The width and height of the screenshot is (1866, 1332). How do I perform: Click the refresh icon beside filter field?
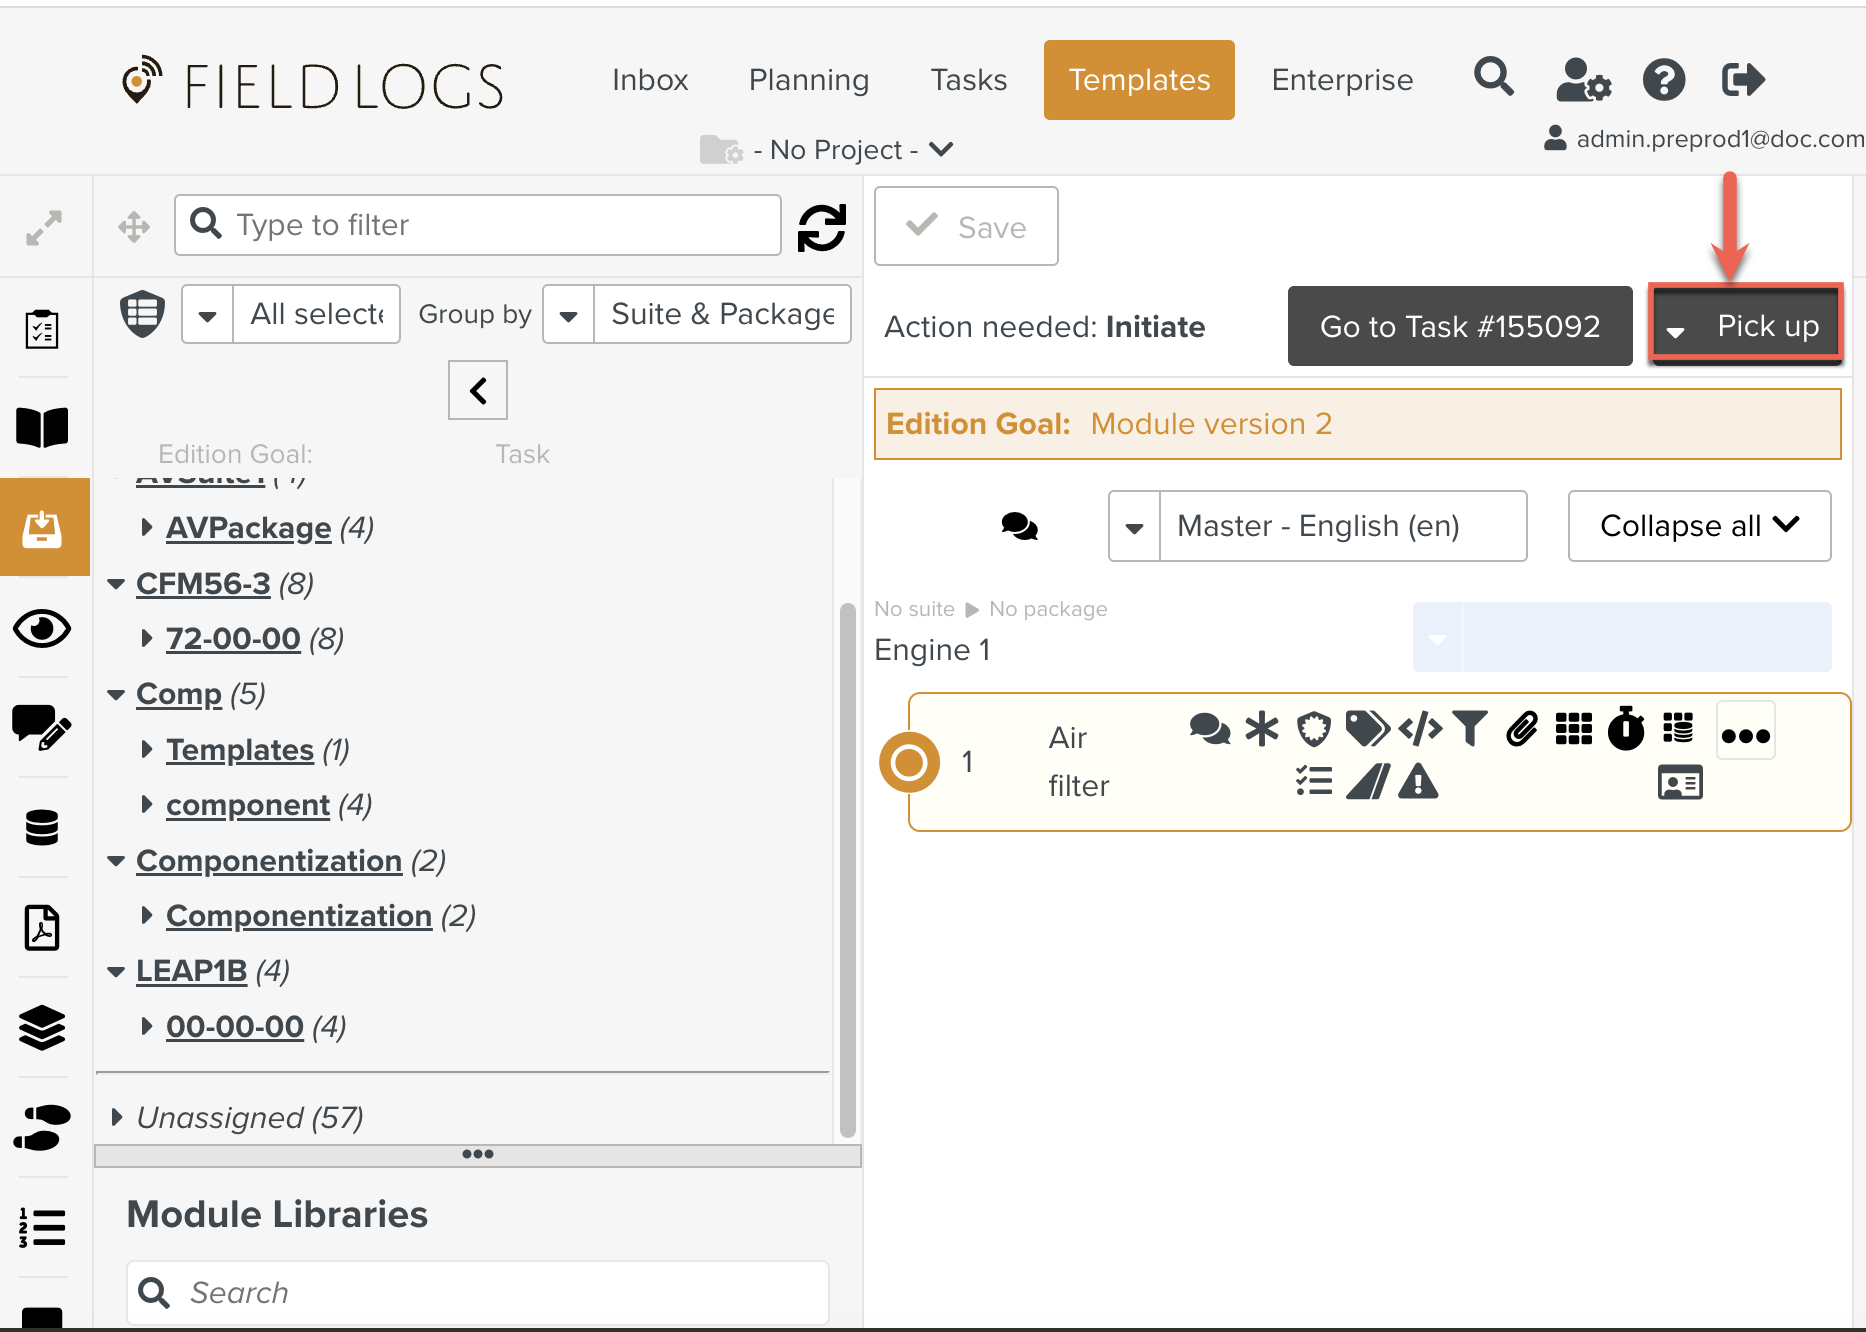[x=821, y=227]
